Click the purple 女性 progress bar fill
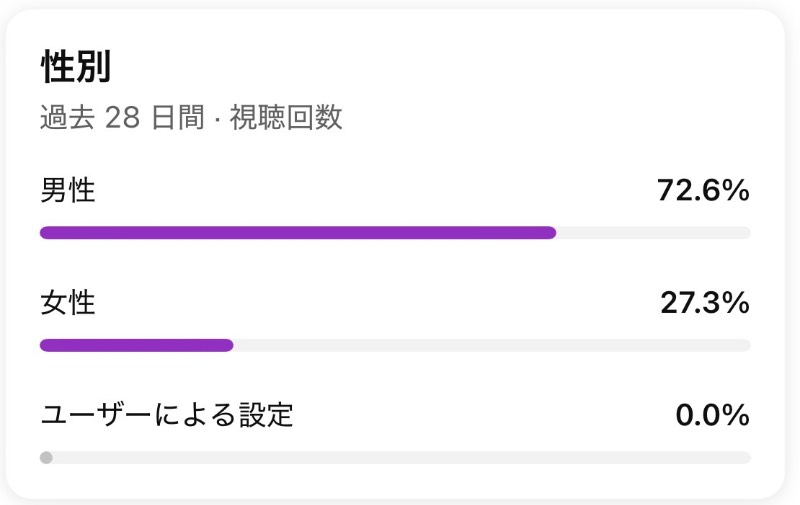This screenshot has width=800, height=505. (x=137, y=345)
